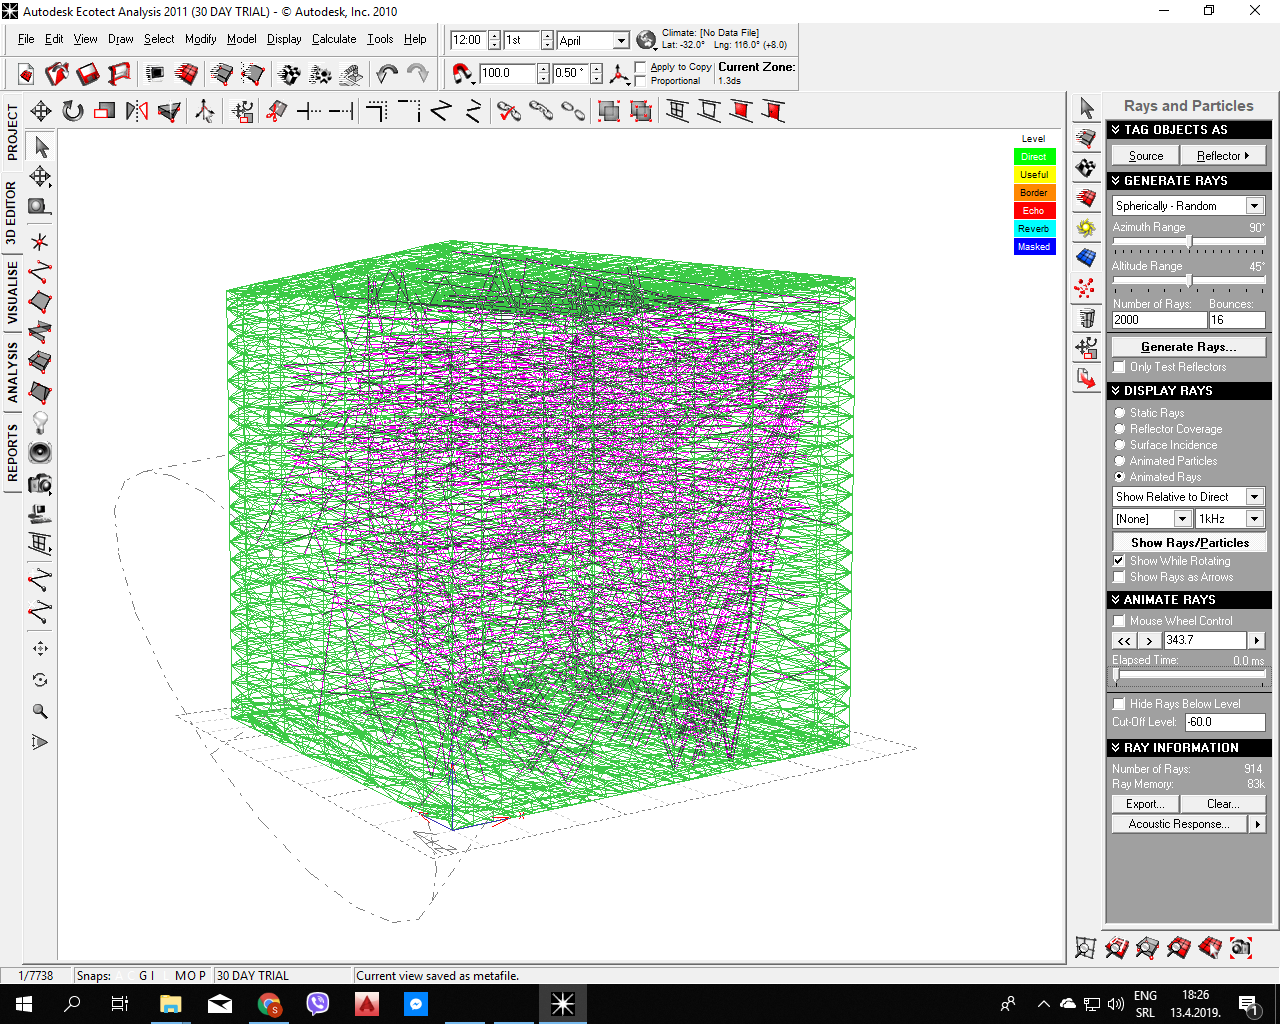Screen dimensions: 1280x1024
Task: Switch to the ANALYSIS tab
Action: tap(12, 372)
